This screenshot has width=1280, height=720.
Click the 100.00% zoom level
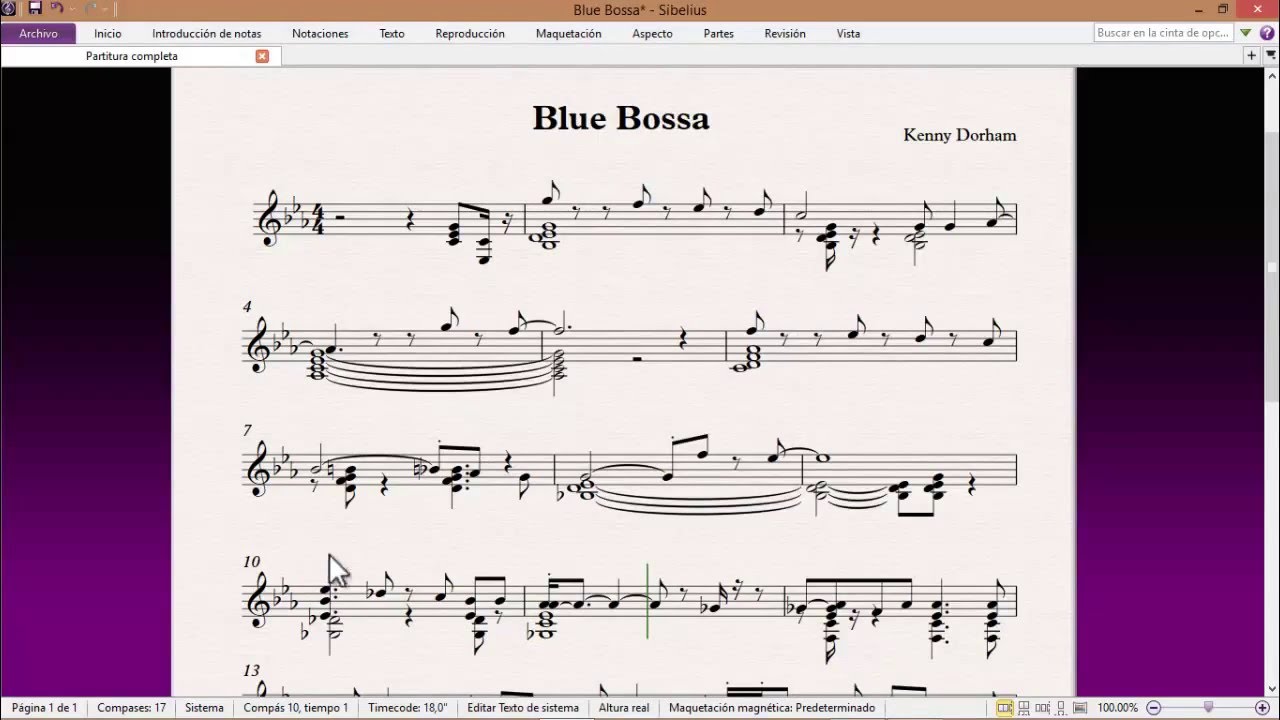tap(1118, 708)
